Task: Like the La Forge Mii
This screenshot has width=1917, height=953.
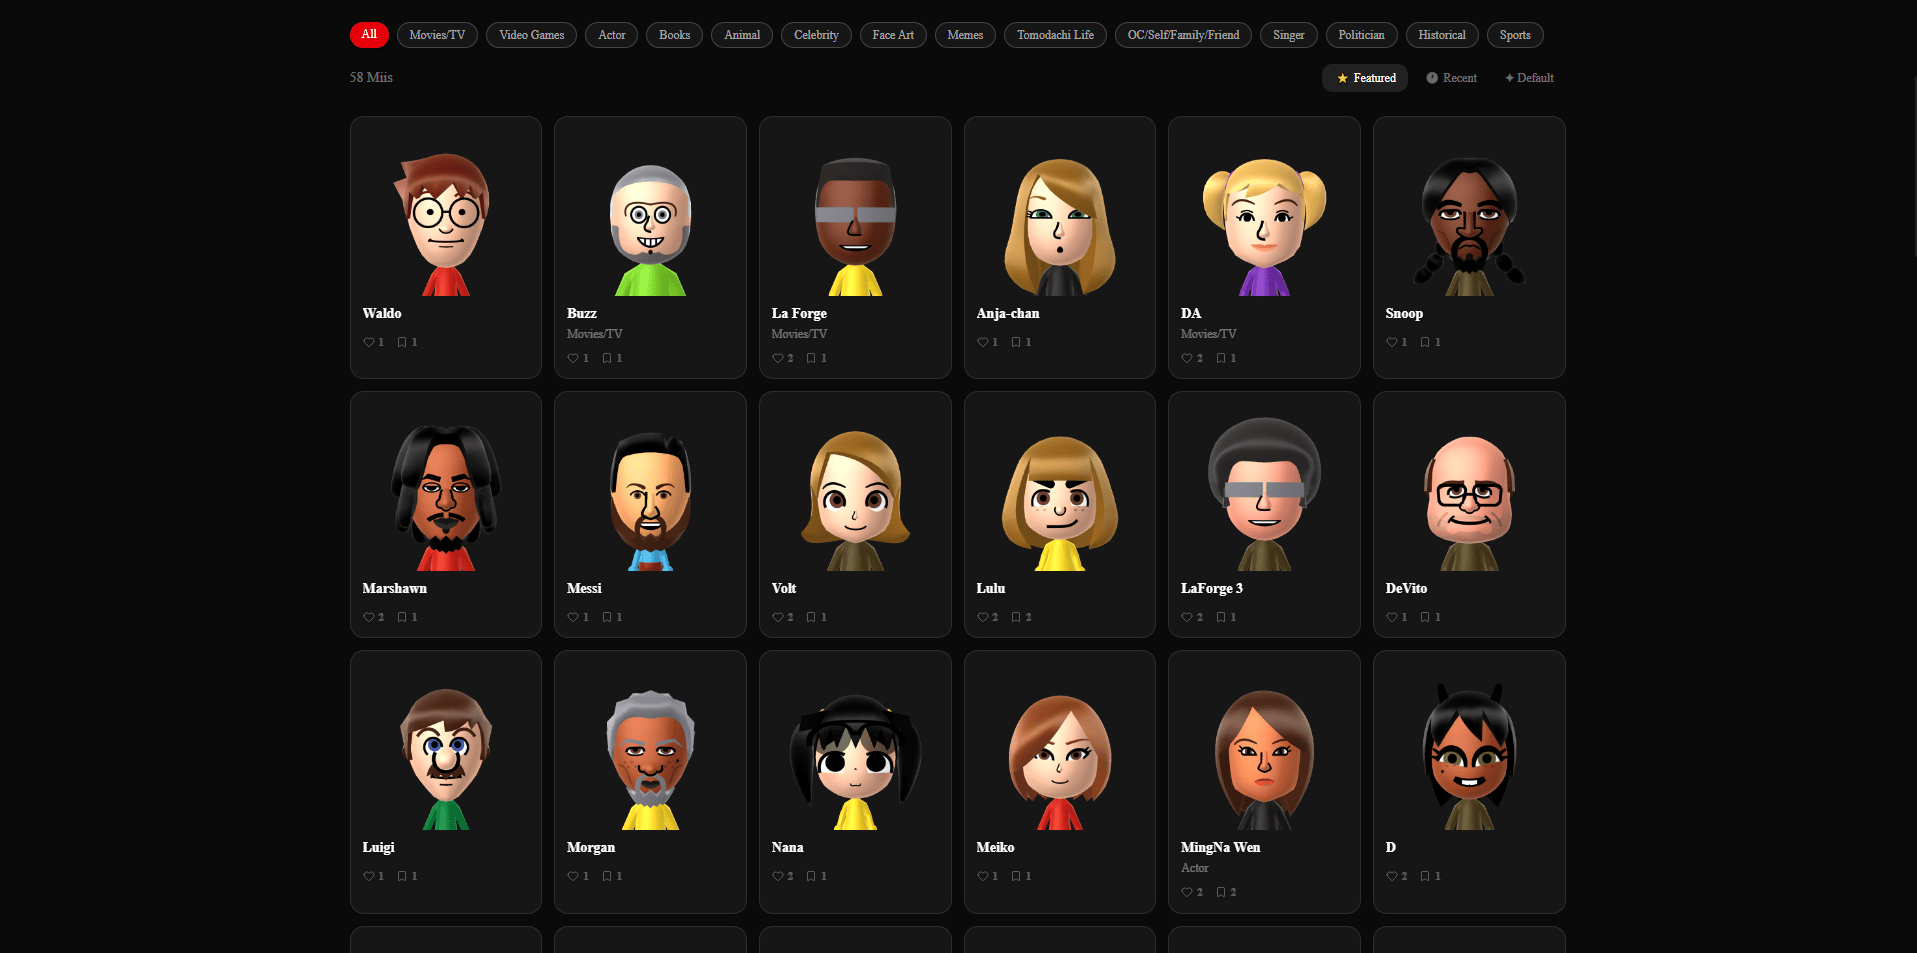Action: pyautogui.click(x=778, y=358)
